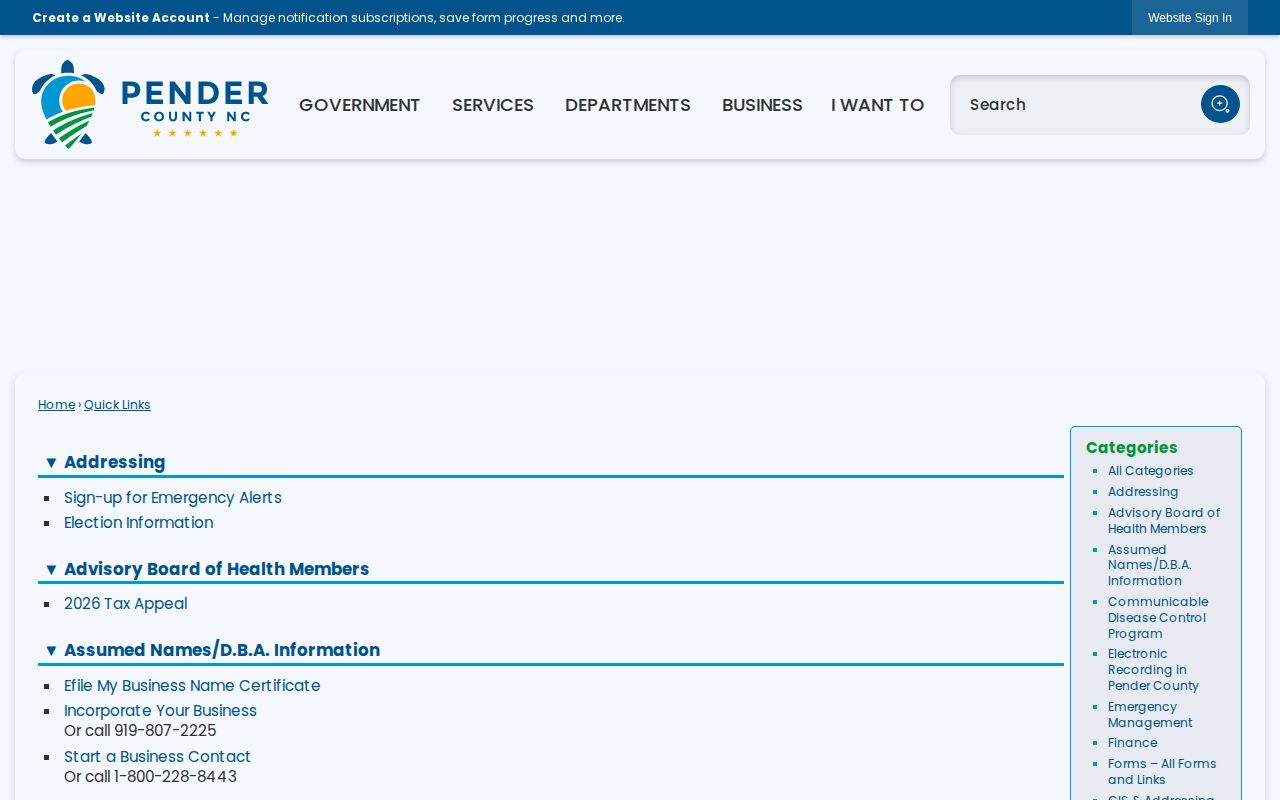Collapse the Addressing section arrow
The height and width of the screenshot is (800, 1280).
coord(51,462)
